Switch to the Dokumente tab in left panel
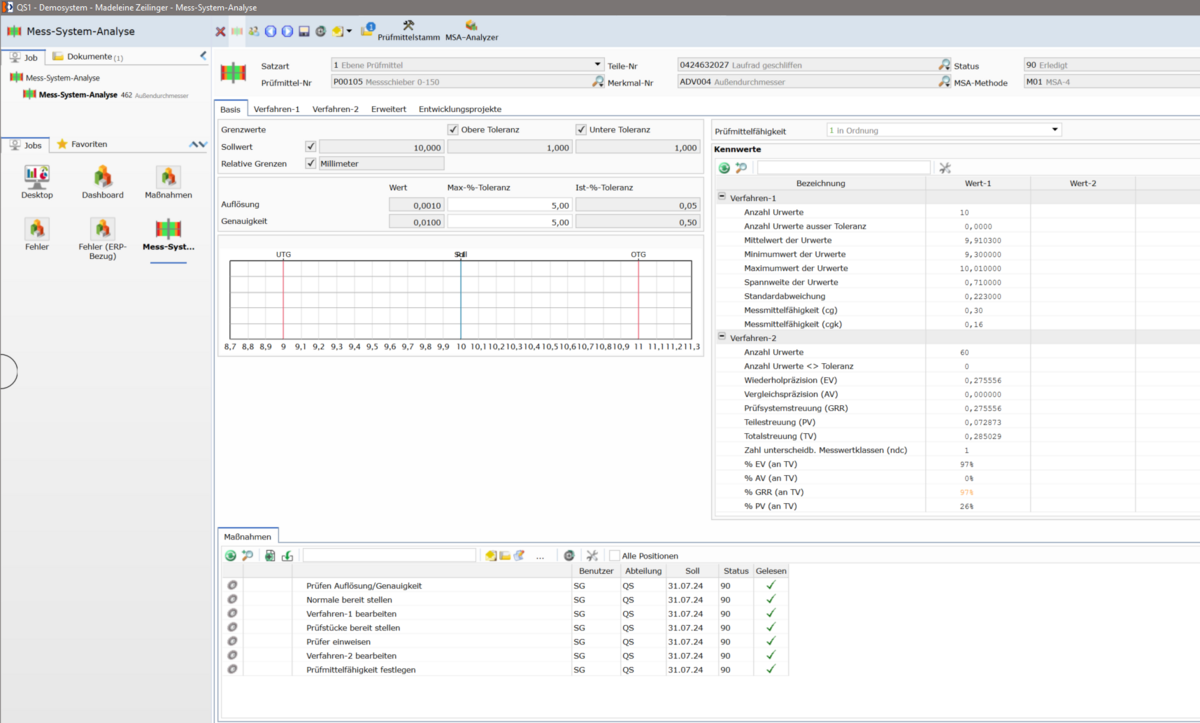Viewport: 1200px width, 723px height. tap(87, 57)
